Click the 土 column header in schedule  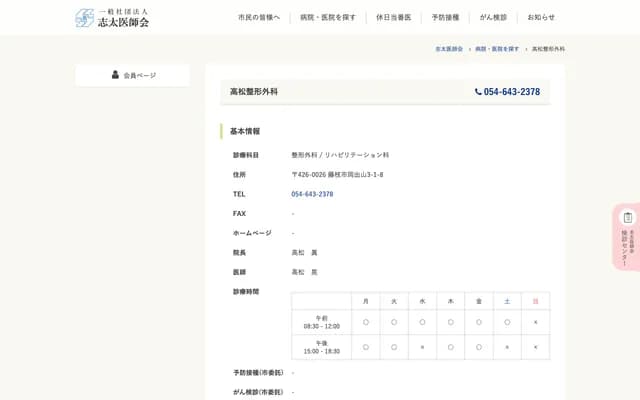coord(507,301)
